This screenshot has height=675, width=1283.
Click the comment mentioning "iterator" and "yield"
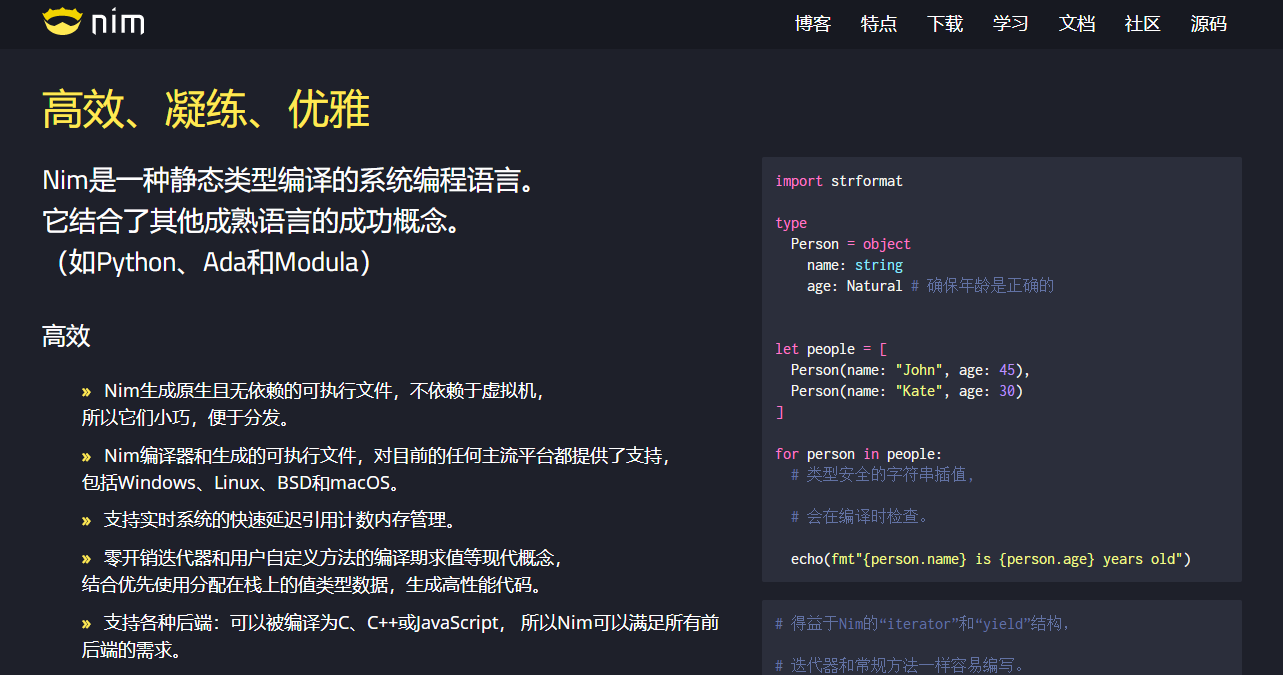point(923,624)
